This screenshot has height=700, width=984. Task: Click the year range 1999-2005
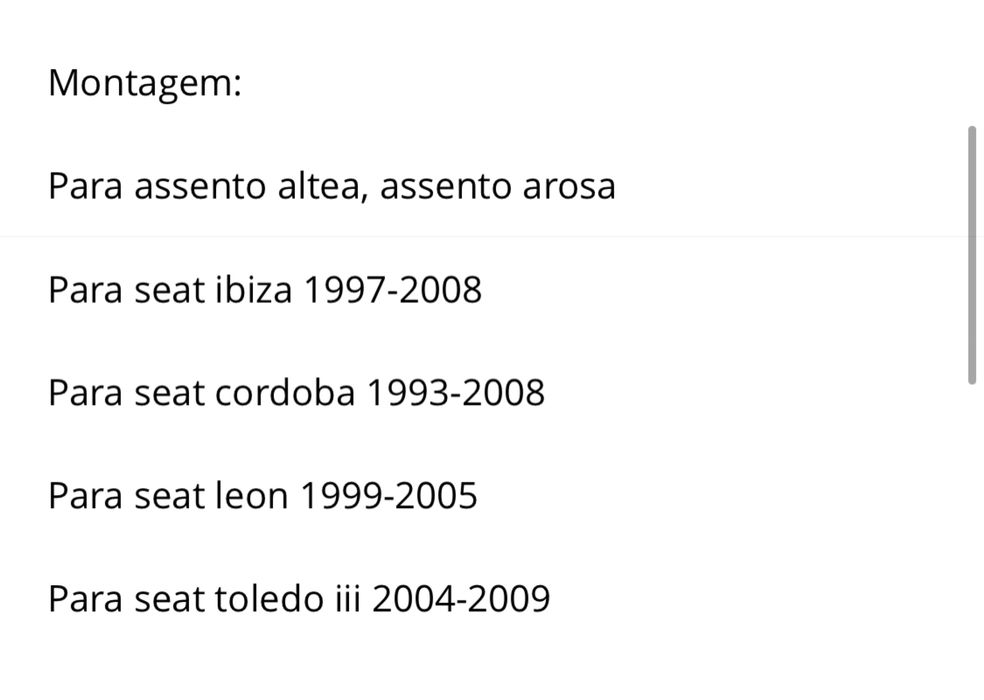pyautogui.click(x=389, y=496)
